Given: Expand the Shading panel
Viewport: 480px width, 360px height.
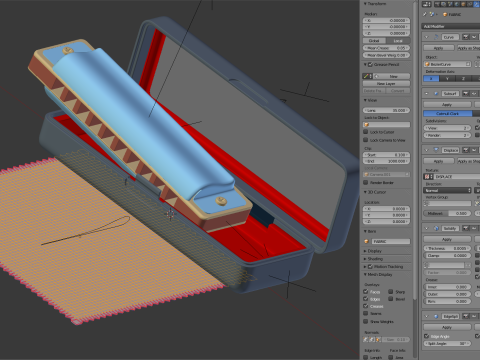Looking at the screenshot, I should [365, 259].
